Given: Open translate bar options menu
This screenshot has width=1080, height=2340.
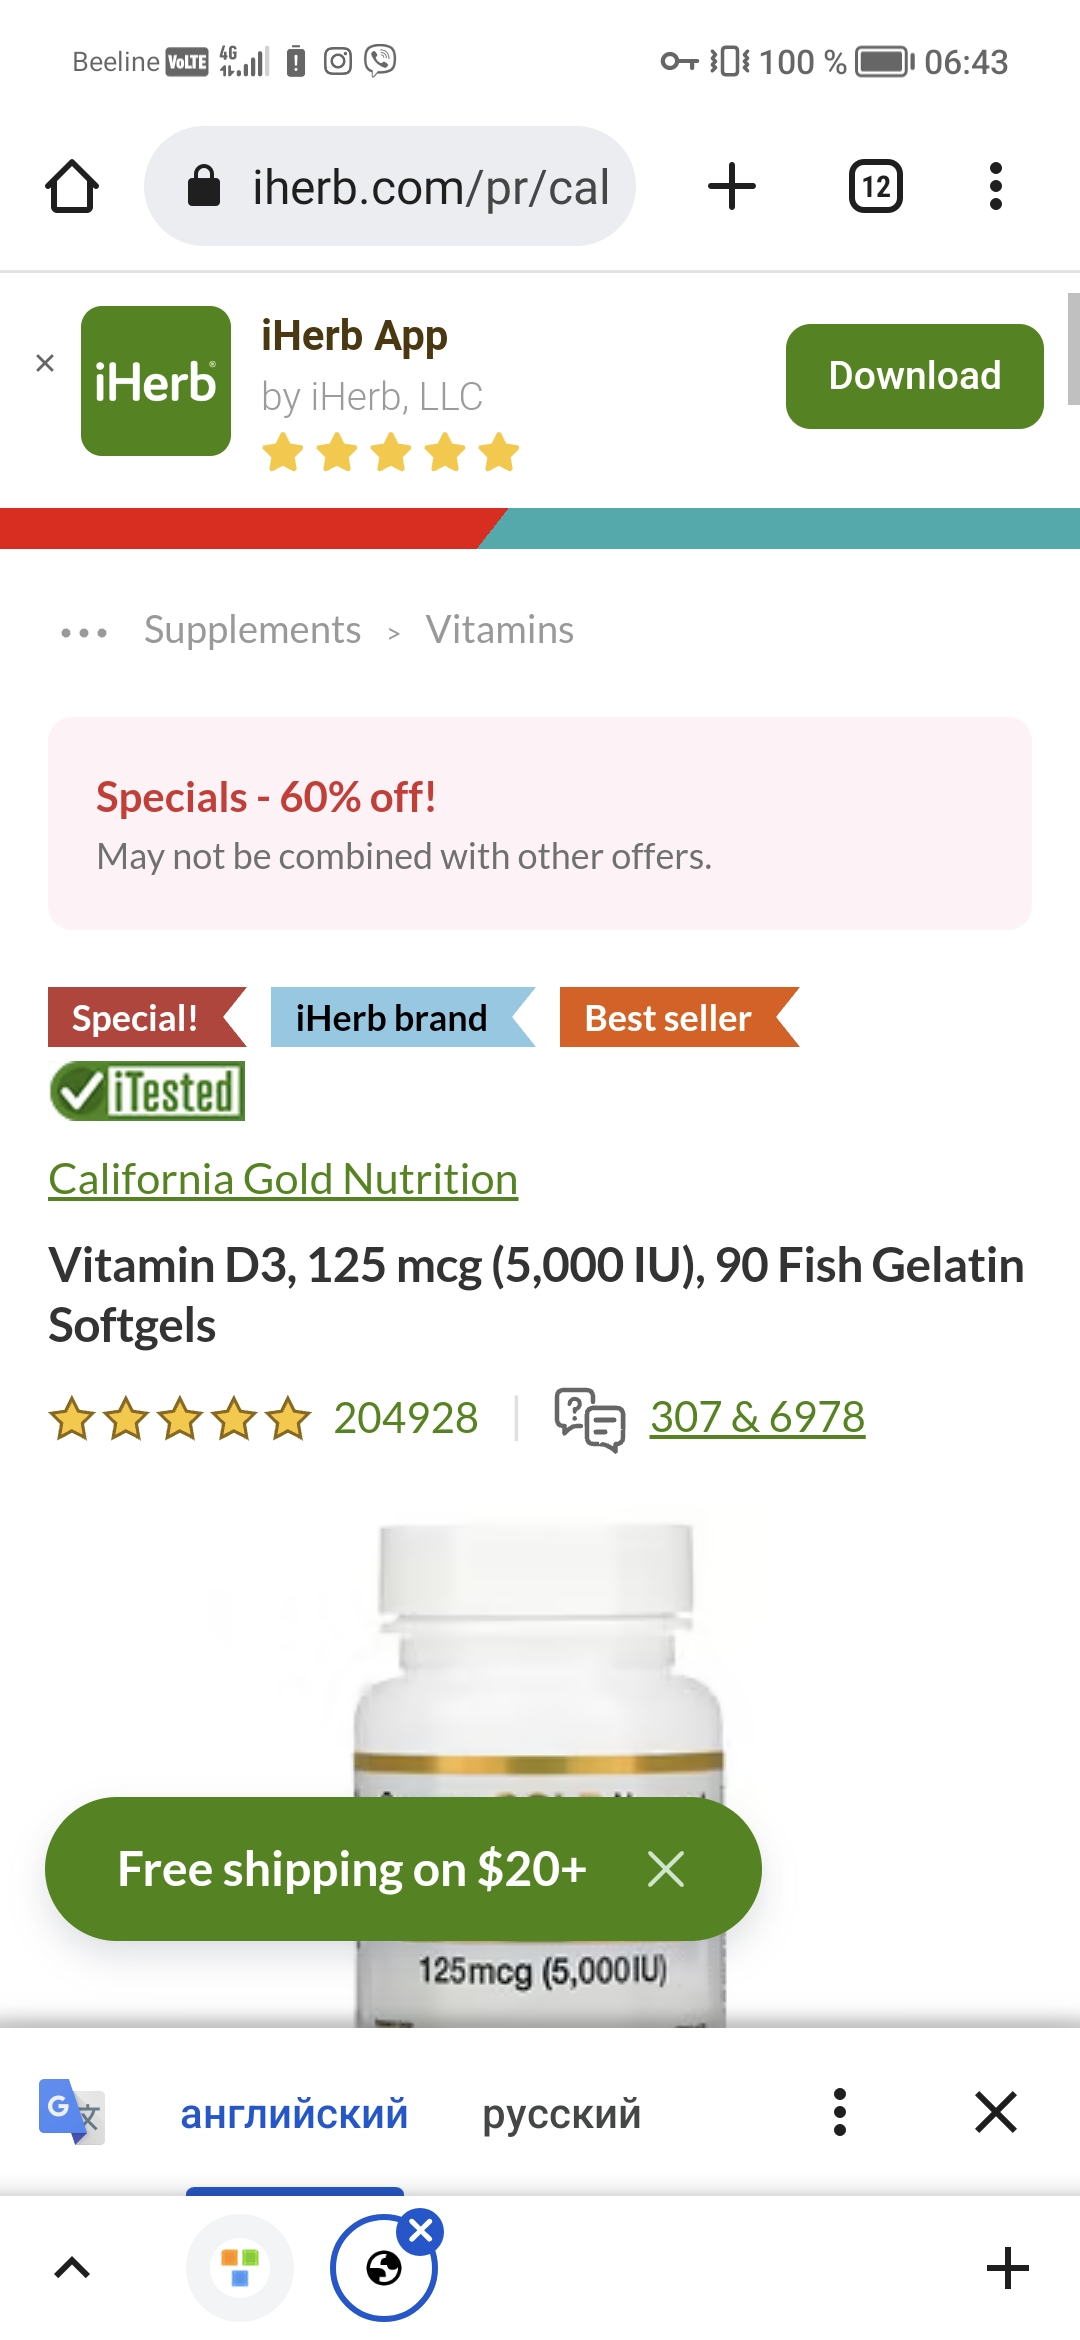Looking at the screenshot, I should pos(840,2112).
